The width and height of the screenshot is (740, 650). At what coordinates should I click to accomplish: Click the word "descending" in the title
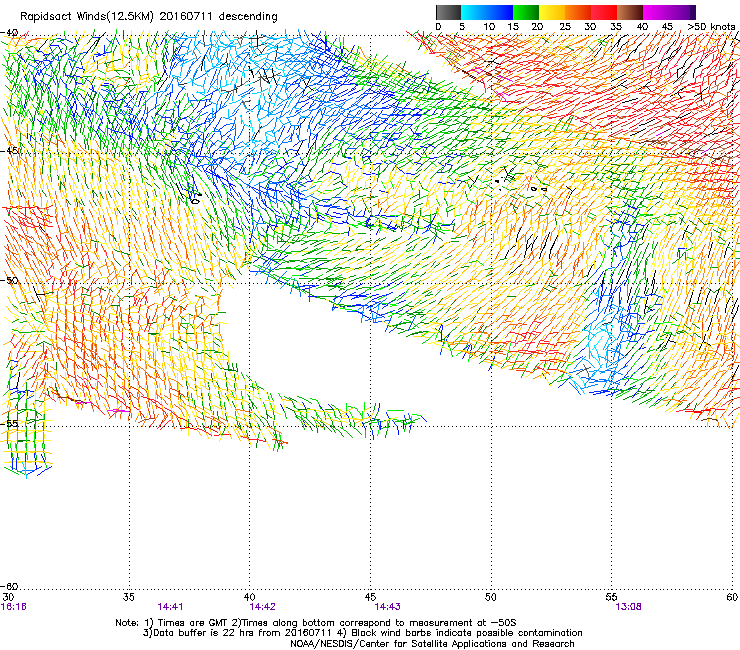(x=248, y=16)
